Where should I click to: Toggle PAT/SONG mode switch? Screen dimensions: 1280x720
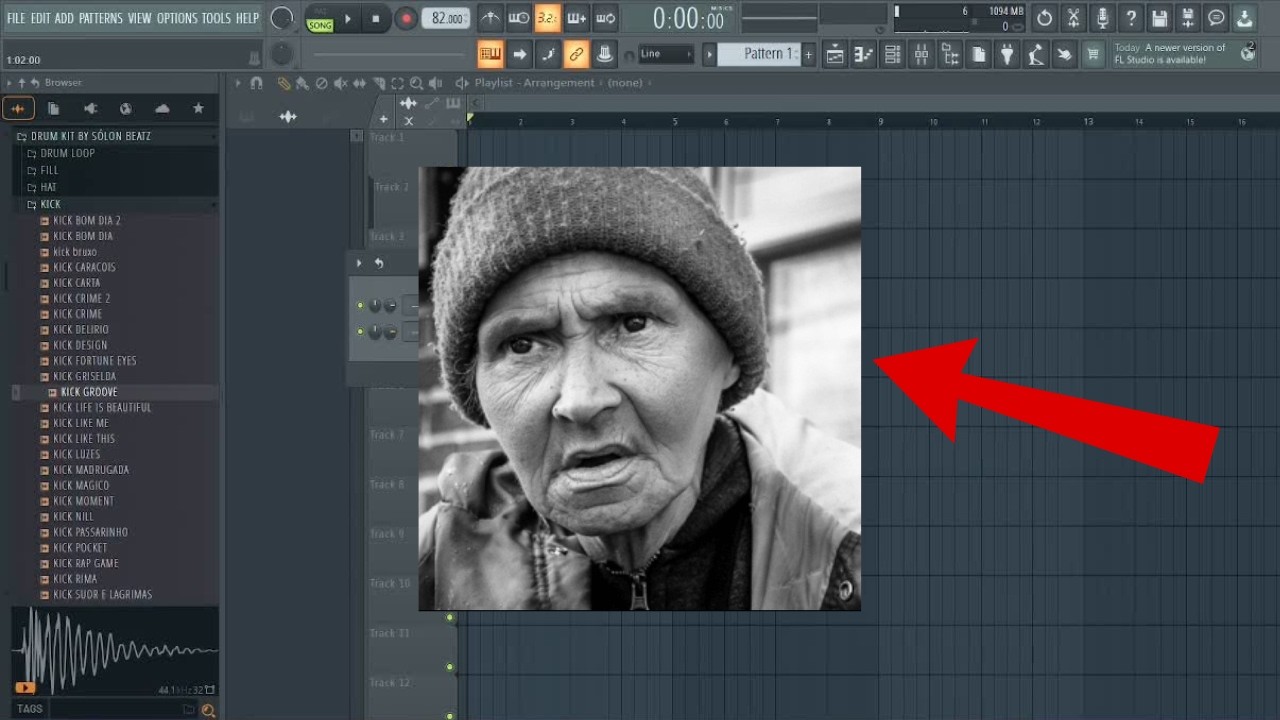pyautogui.click(x=320, y=19)
